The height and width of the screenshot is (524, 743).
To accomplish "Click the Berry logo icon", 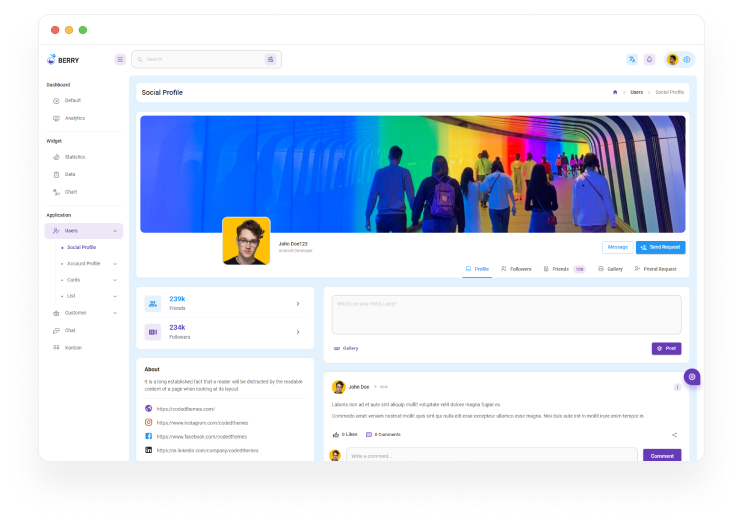I will point(51,60).
